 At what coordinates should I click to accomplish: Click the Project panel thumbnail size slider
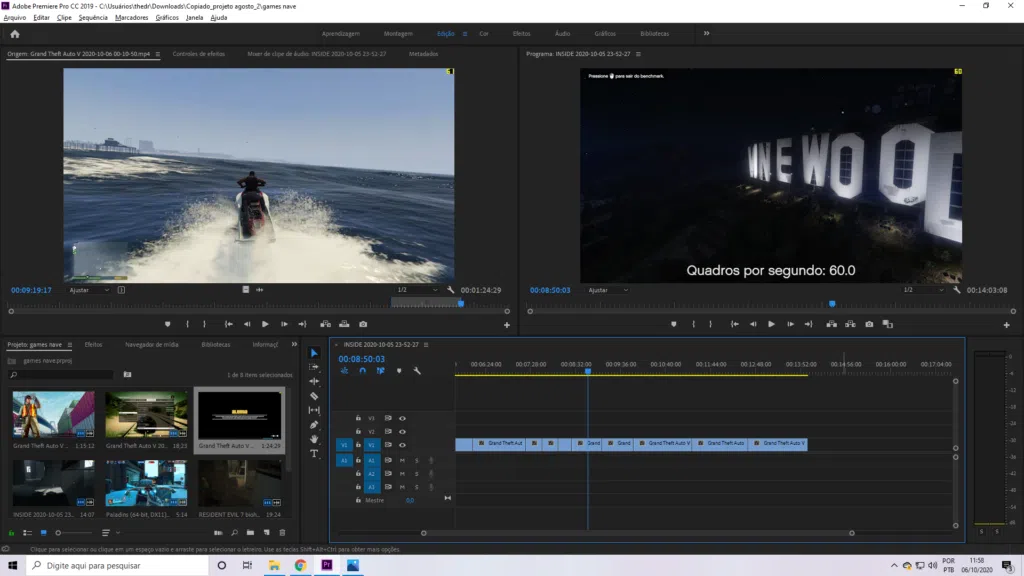click(x=60, y=533)
